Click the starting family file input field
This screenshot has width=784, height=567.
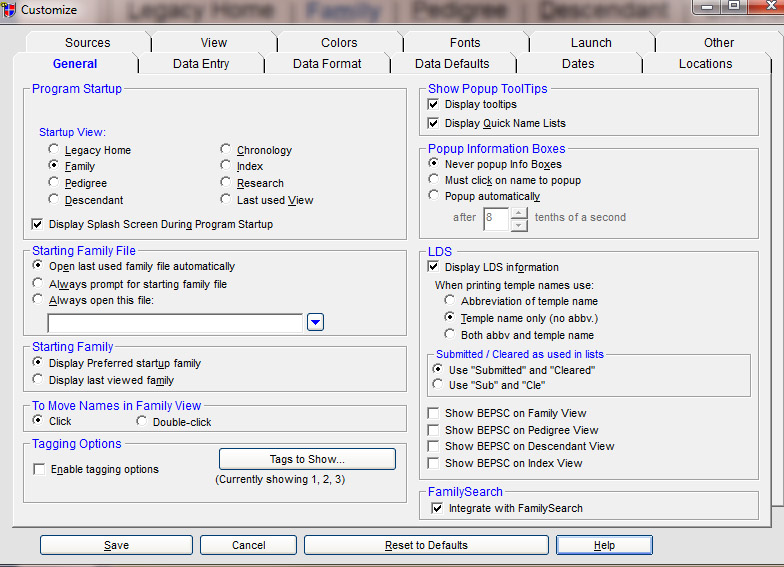(x=175, y=323)
